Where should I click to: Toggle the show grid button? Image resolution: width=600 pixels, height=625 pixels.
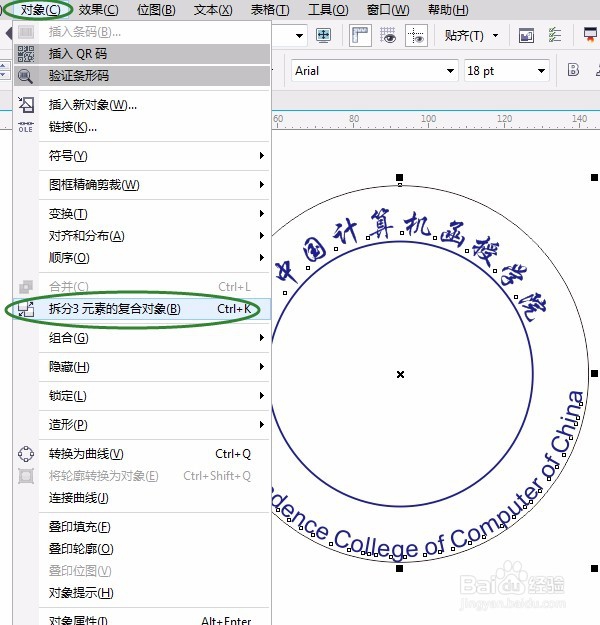tap(388, 35)
